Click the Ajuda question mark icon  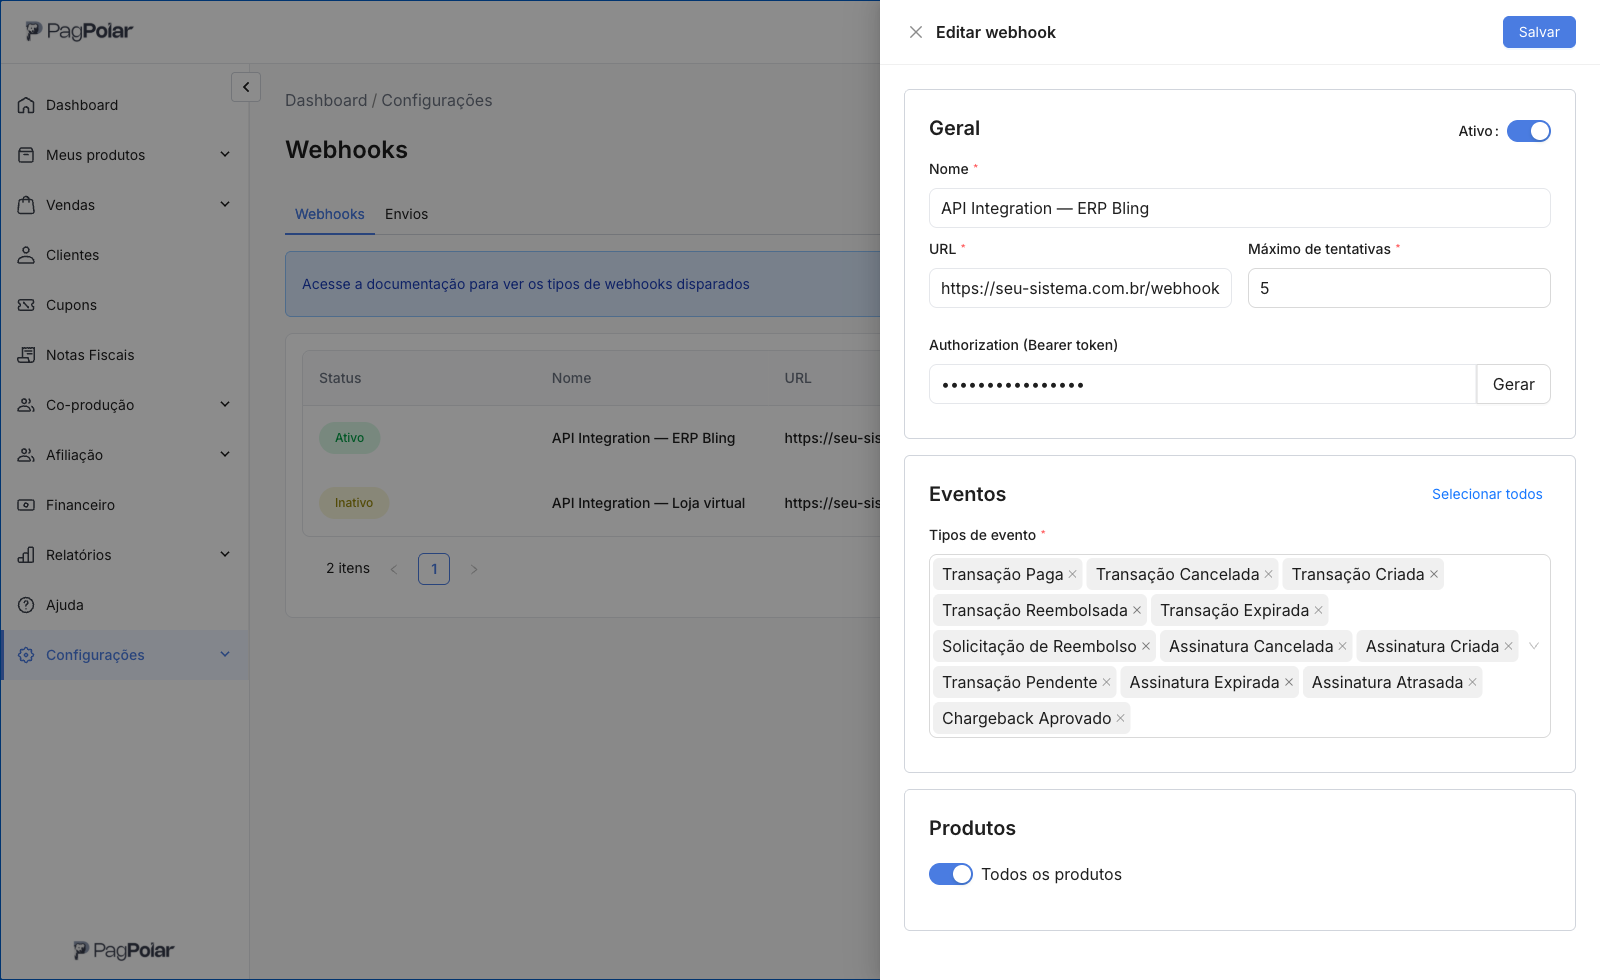click(x=26, y=605)
